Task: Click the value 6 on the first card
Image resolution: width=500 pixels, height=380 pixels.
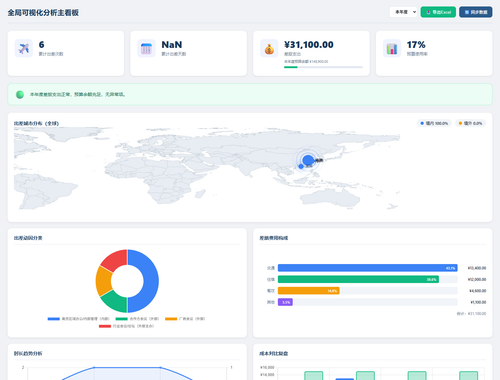Action: [x=41, y=45]
